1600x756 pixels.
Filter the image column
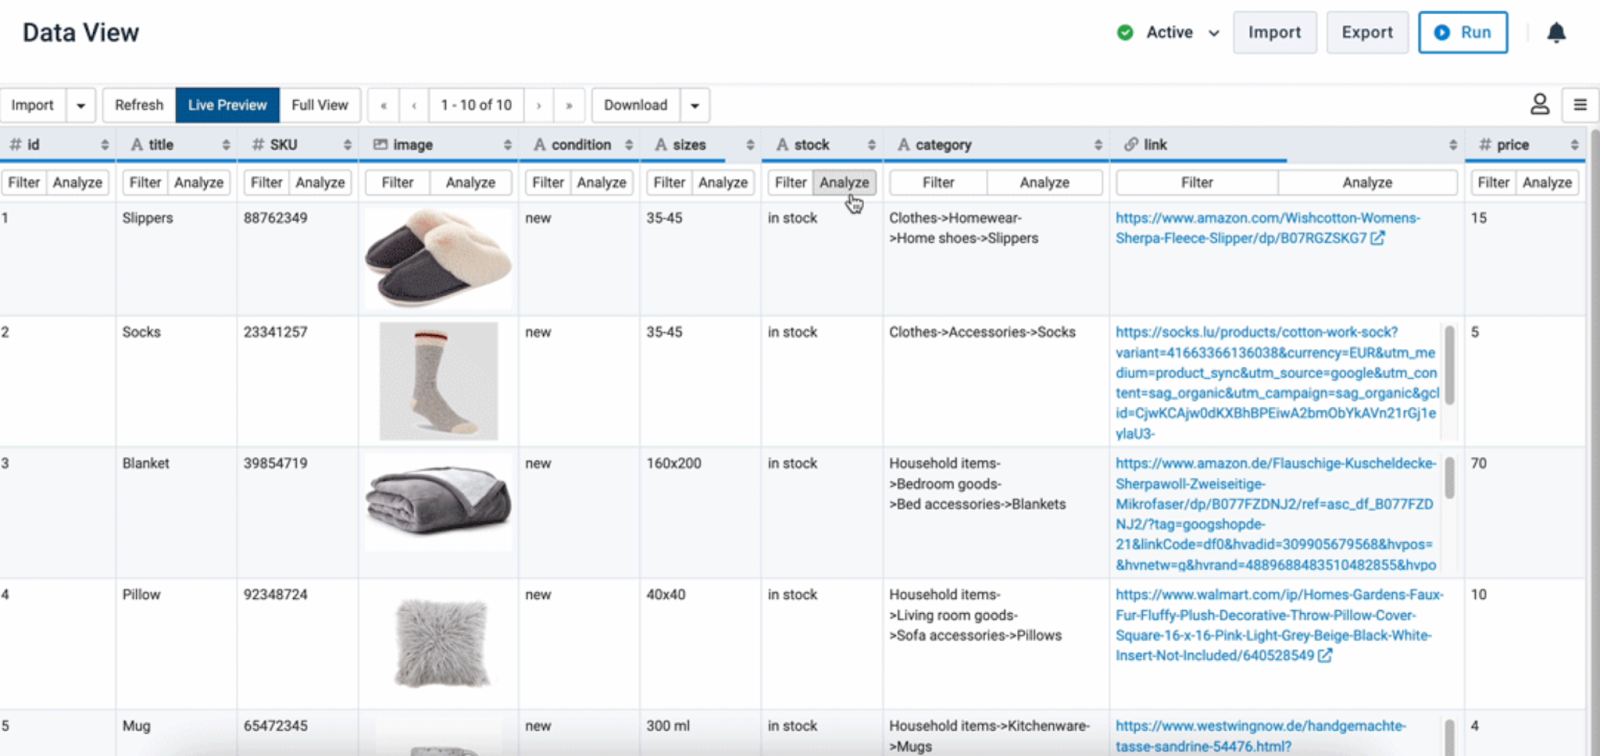point(397,183)
